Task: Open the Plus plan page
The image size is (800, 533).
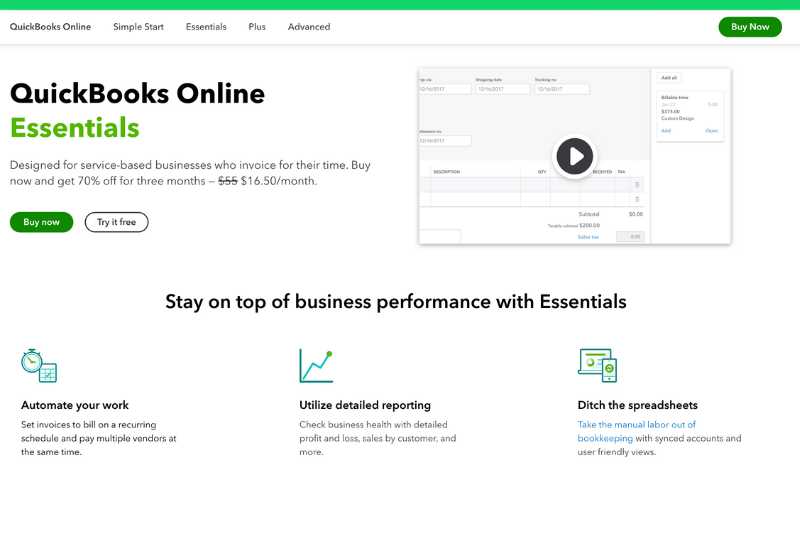Action: [x=257, y=27]
